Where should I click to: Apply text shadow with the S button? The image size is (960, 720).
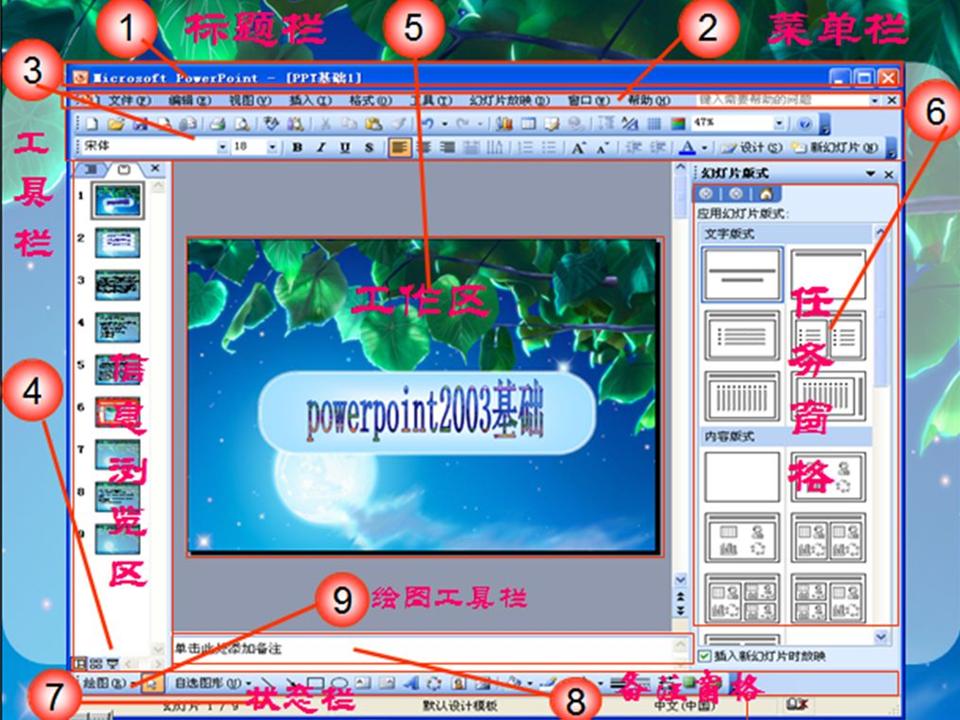point(369,148)
